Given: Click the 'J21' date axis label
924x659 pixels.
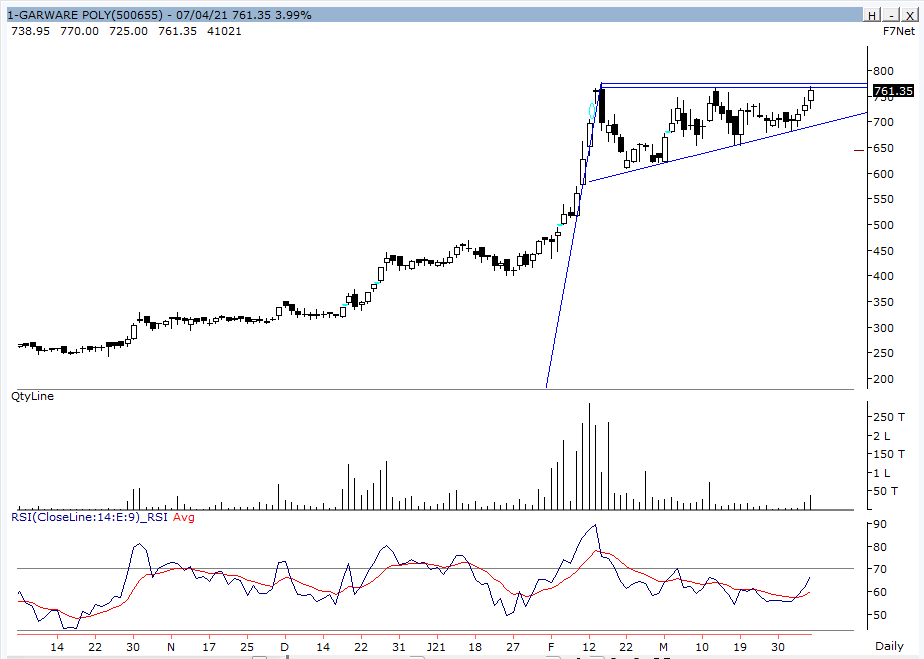Looking at the screenshot, I should (436, 647).
